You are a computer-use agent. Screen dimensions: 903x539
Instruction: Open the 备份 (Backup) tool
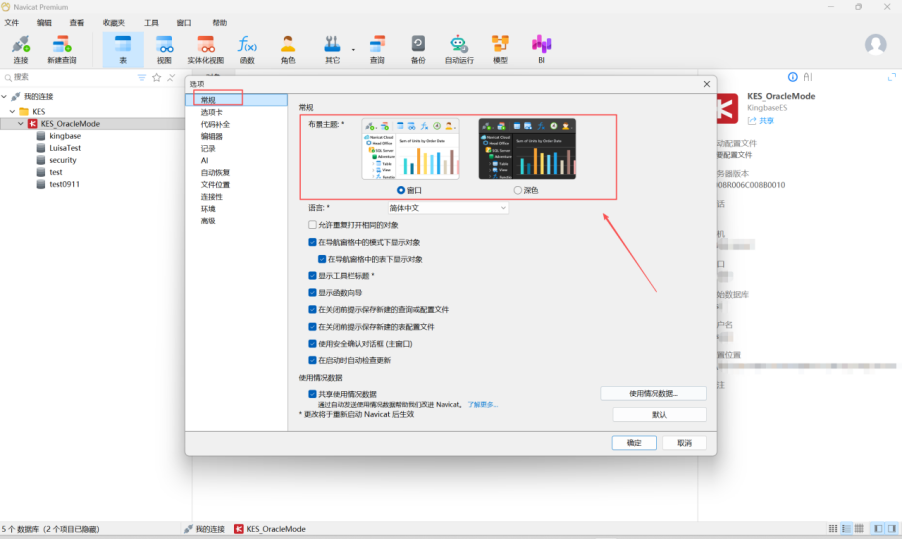(418, 46)
